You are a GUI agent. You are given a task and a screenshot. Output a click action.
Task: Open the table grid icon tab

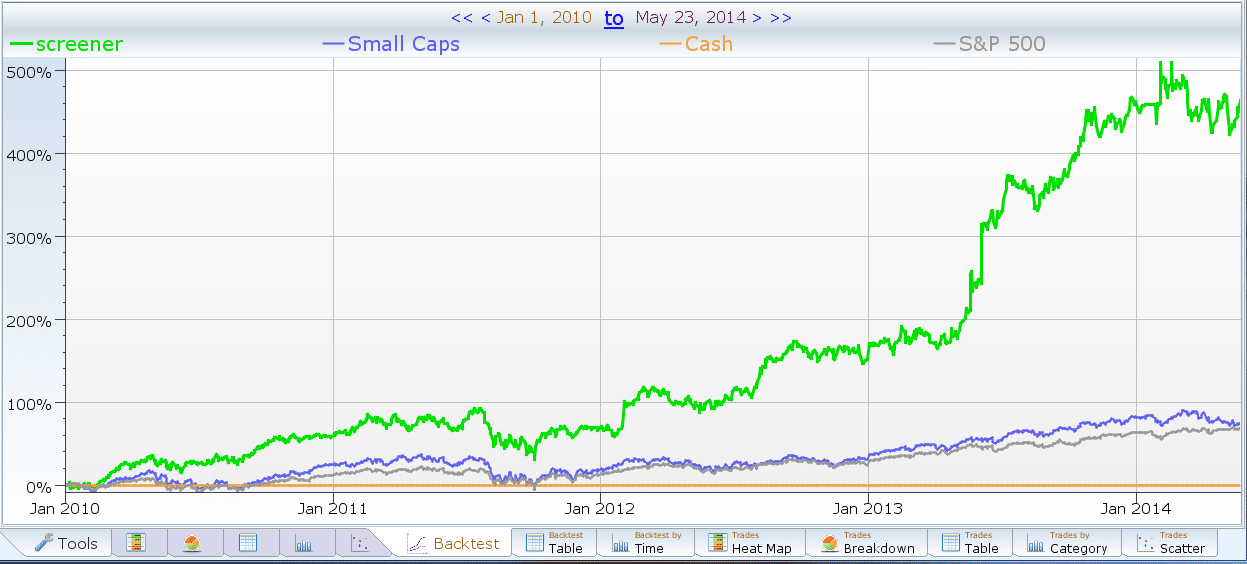[x=249, y=543]
